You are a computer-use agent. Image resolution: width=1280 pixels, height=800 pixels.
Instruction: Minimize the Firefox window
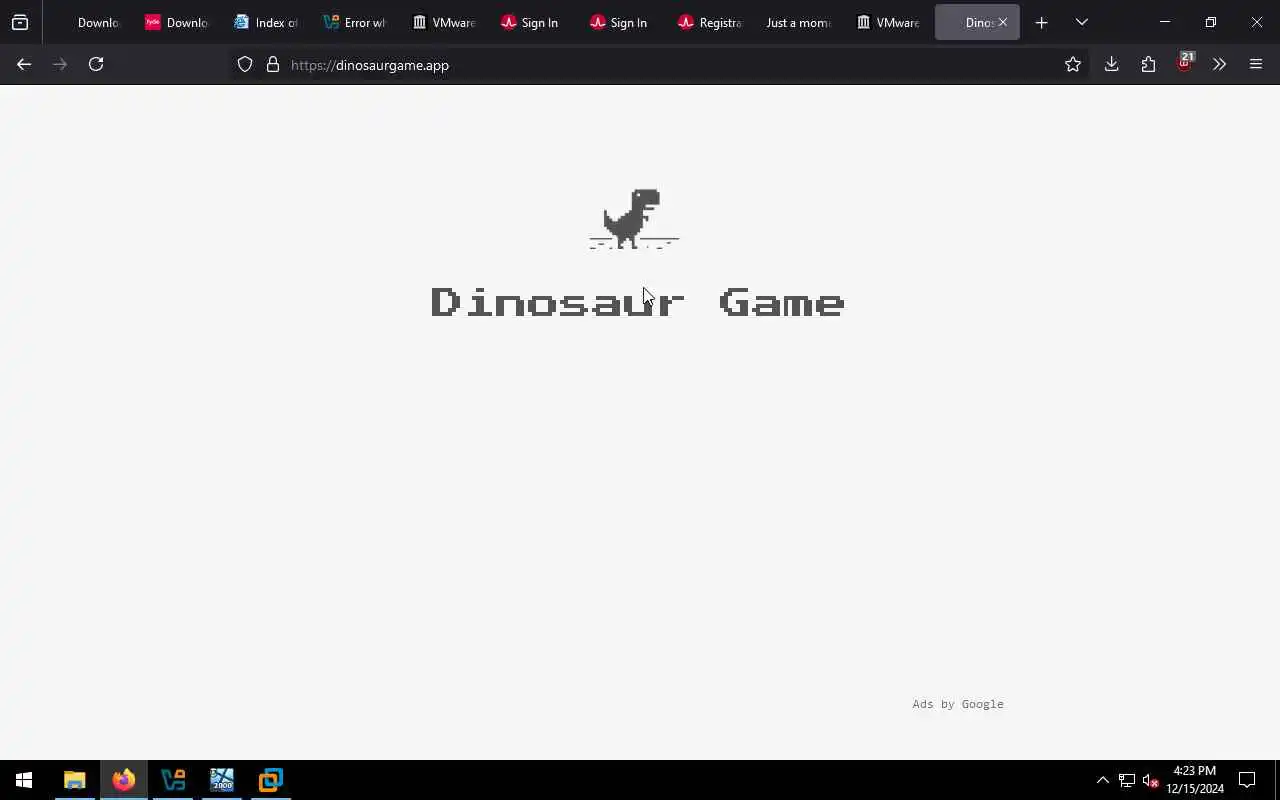coord(1165,22)
